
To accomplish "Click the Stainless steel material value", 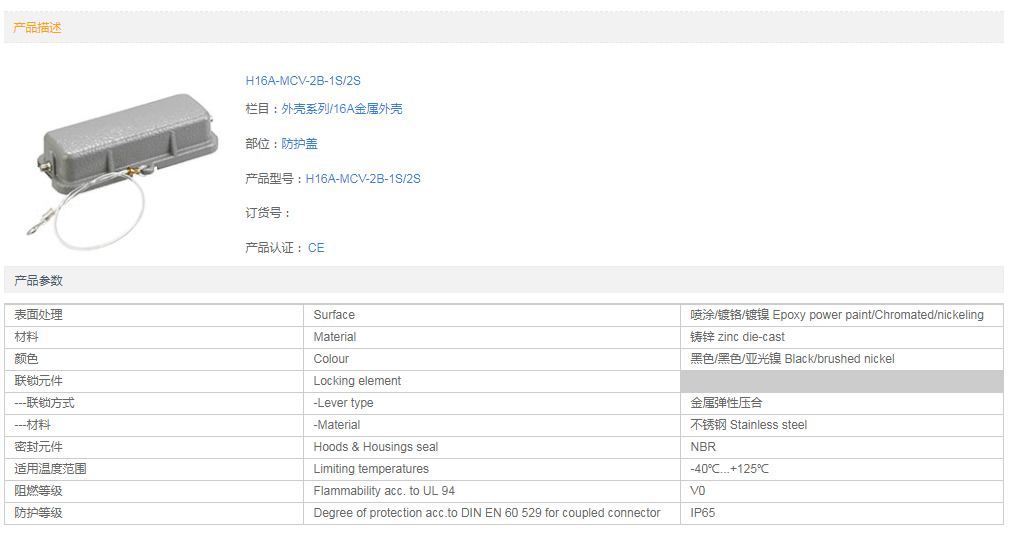I will pyautogui.click(x=748, y=425).
